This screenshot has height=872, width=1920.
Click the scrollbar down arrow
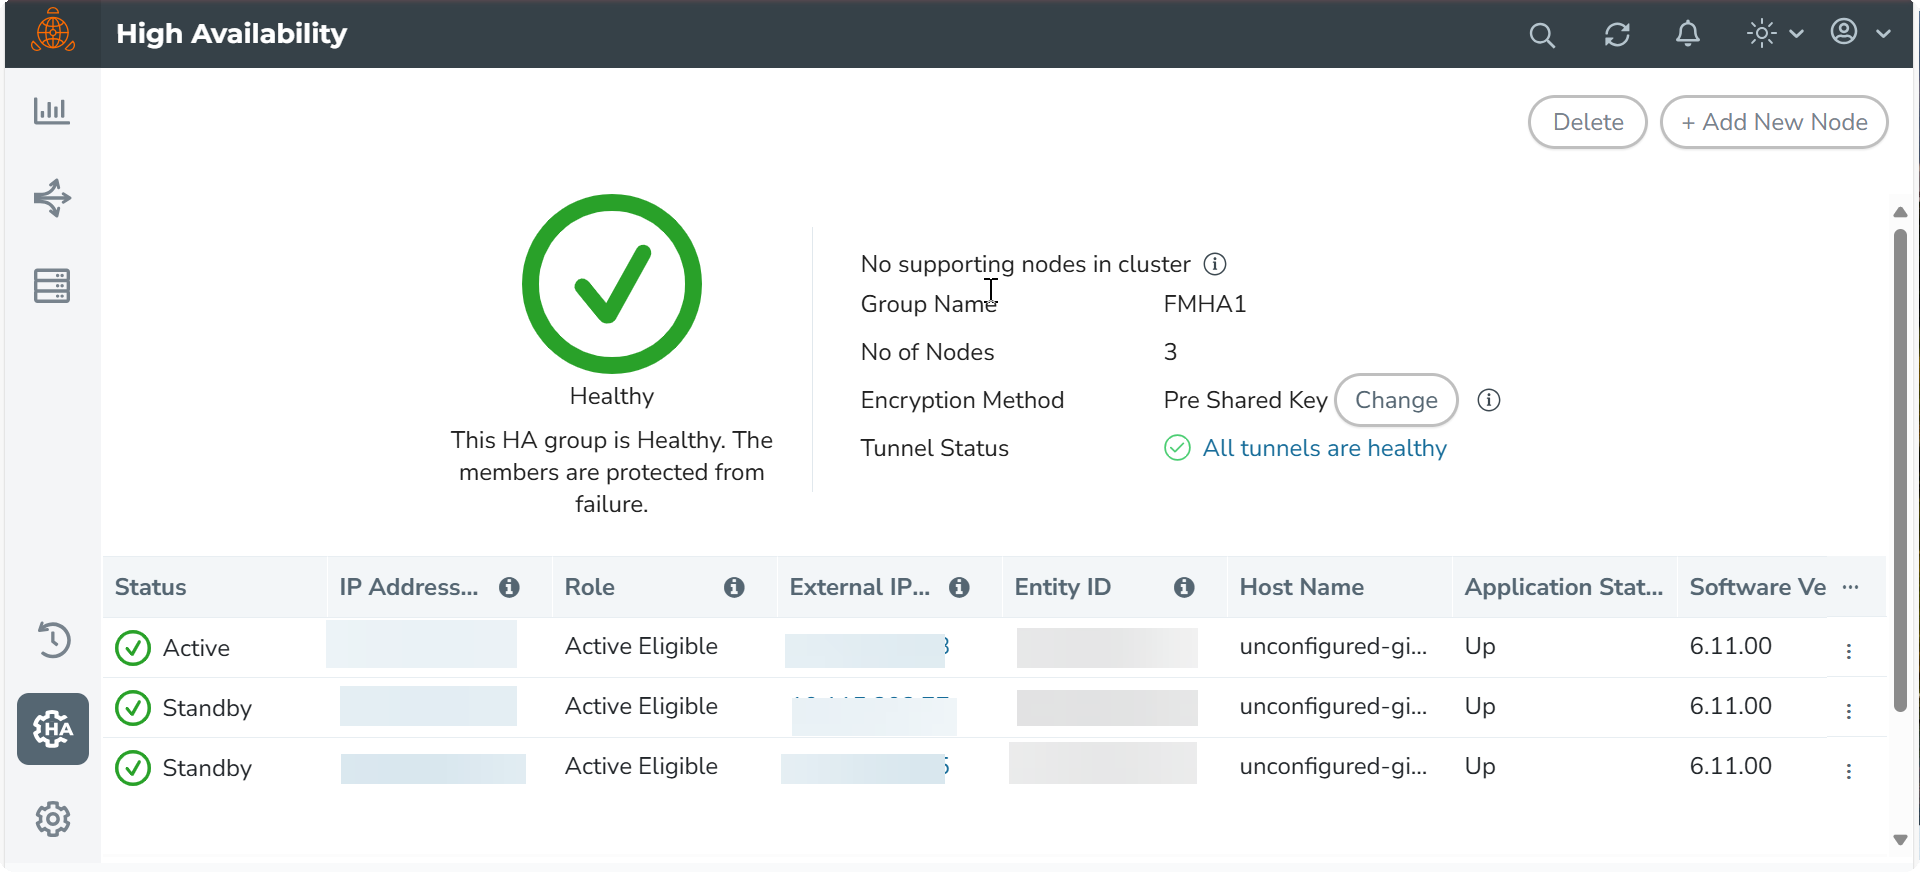tap(1900, 840)
